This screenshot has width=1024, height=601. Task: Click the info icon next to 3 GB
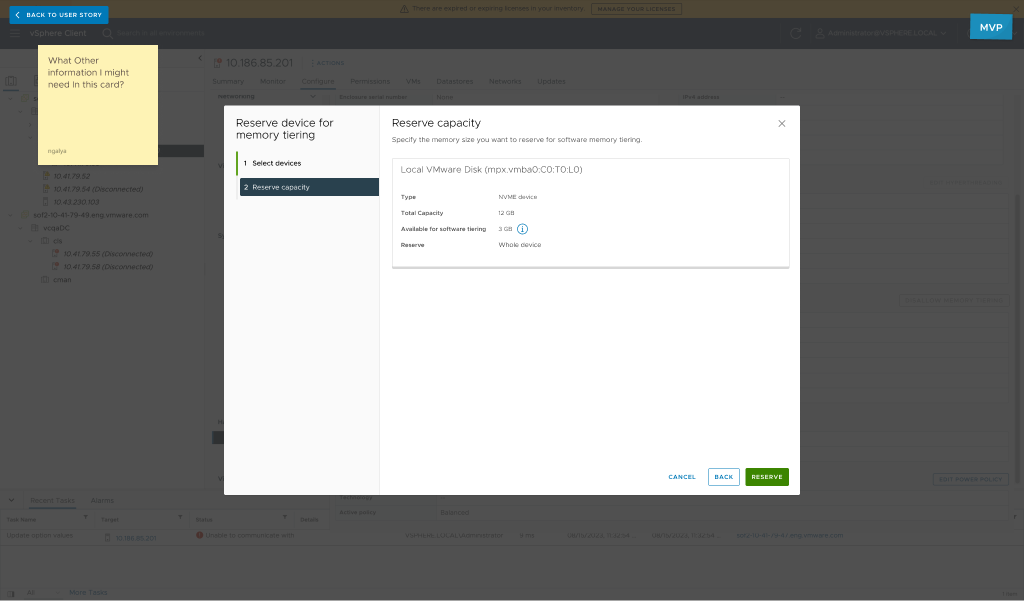(521, 229)
